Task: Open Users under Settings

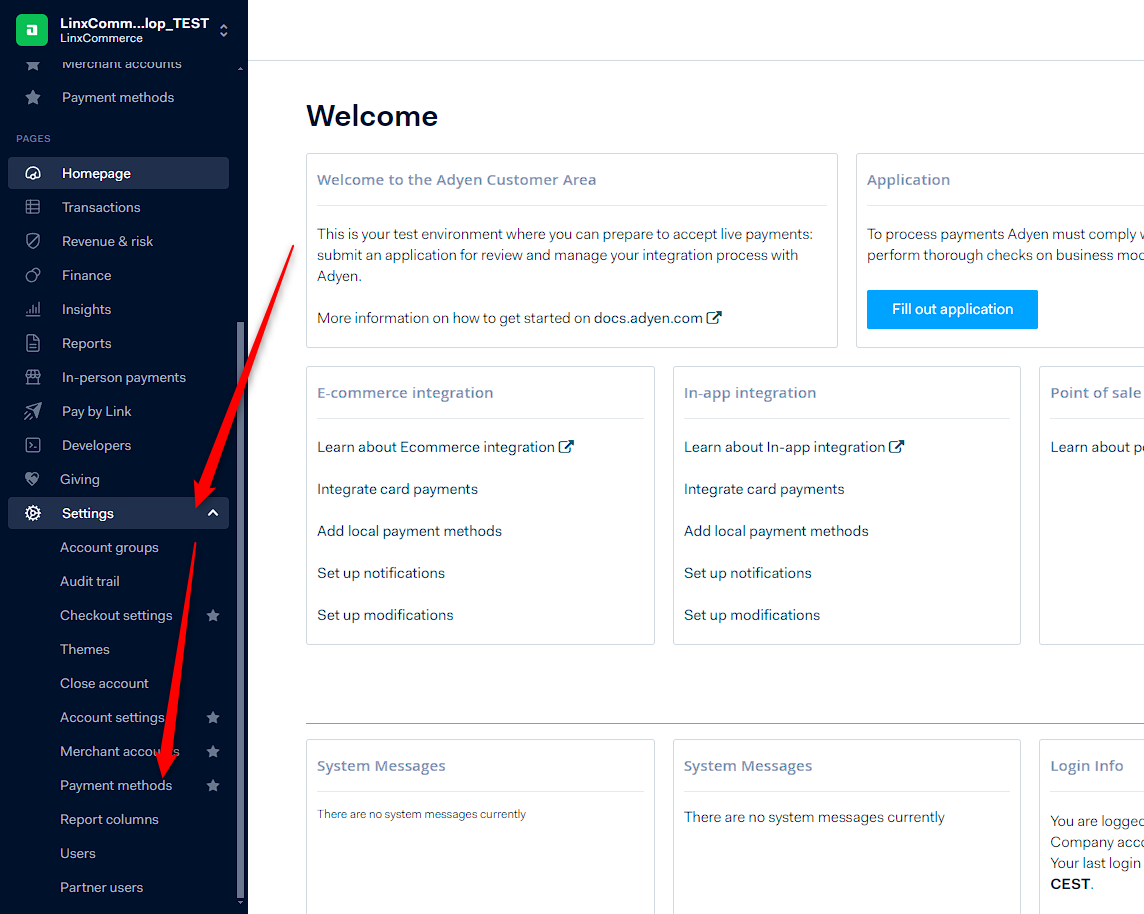Action: click(x=77, y=853)
